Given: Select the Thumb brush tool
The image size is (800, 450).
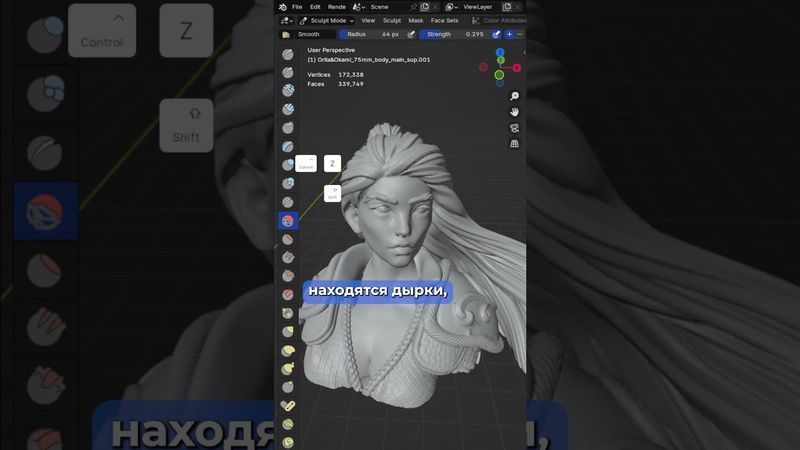Looking at the screenshot, I should pyautogui.click(x=288, y=387).
